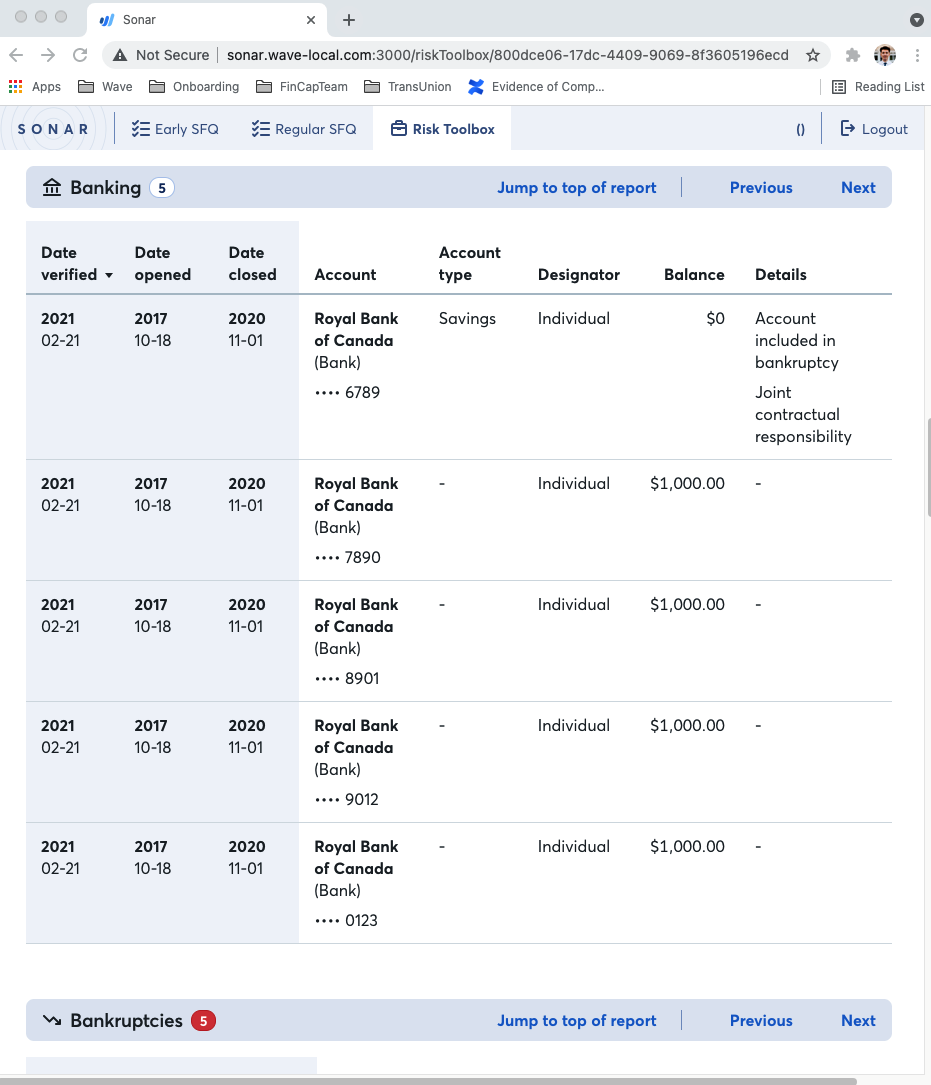Screen dimensions: 931x1085
Task: Click Jump to top of report in Banking
Action: pos(577,188)
